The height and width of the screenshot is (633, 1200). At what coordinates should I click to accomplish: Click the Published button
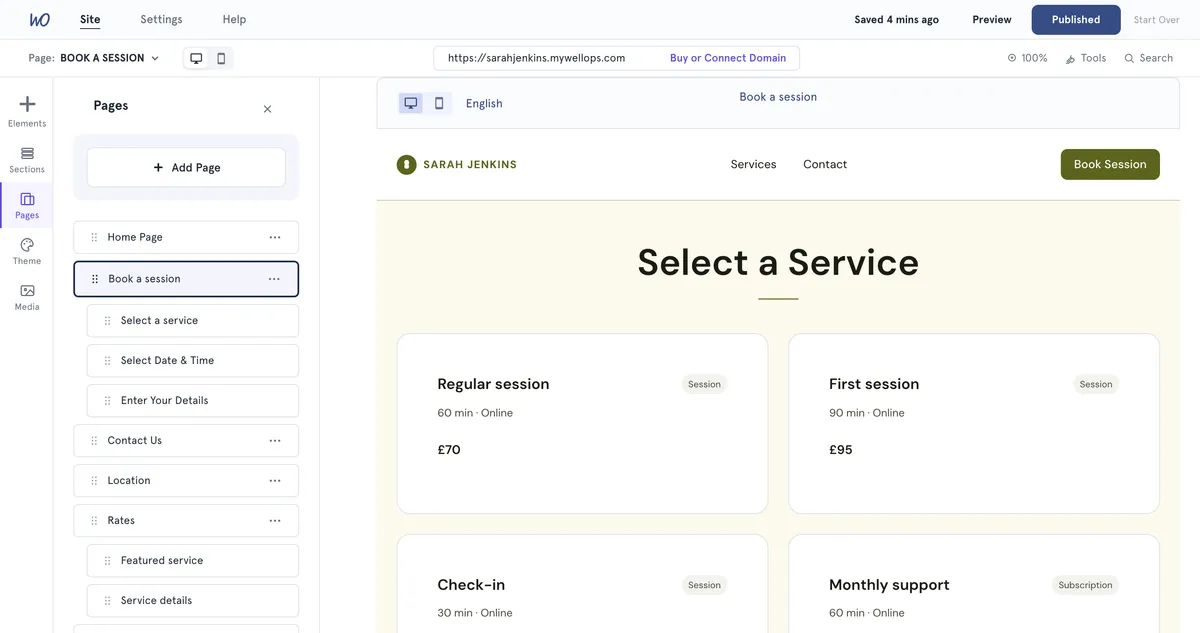[x=1076, y=19]
